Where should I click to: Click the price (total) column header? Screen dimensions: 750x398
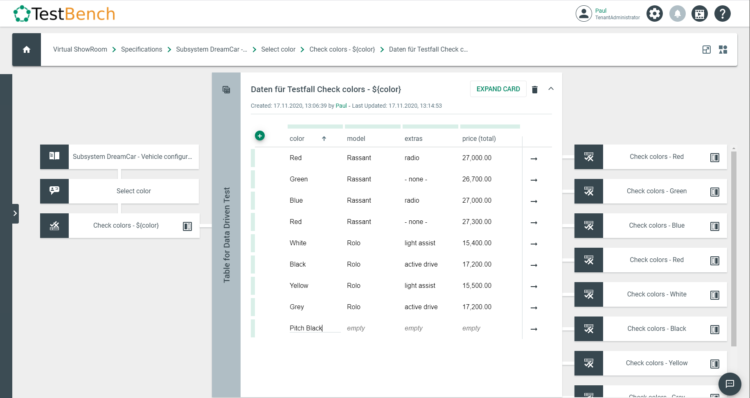click(x=479, y=139)
